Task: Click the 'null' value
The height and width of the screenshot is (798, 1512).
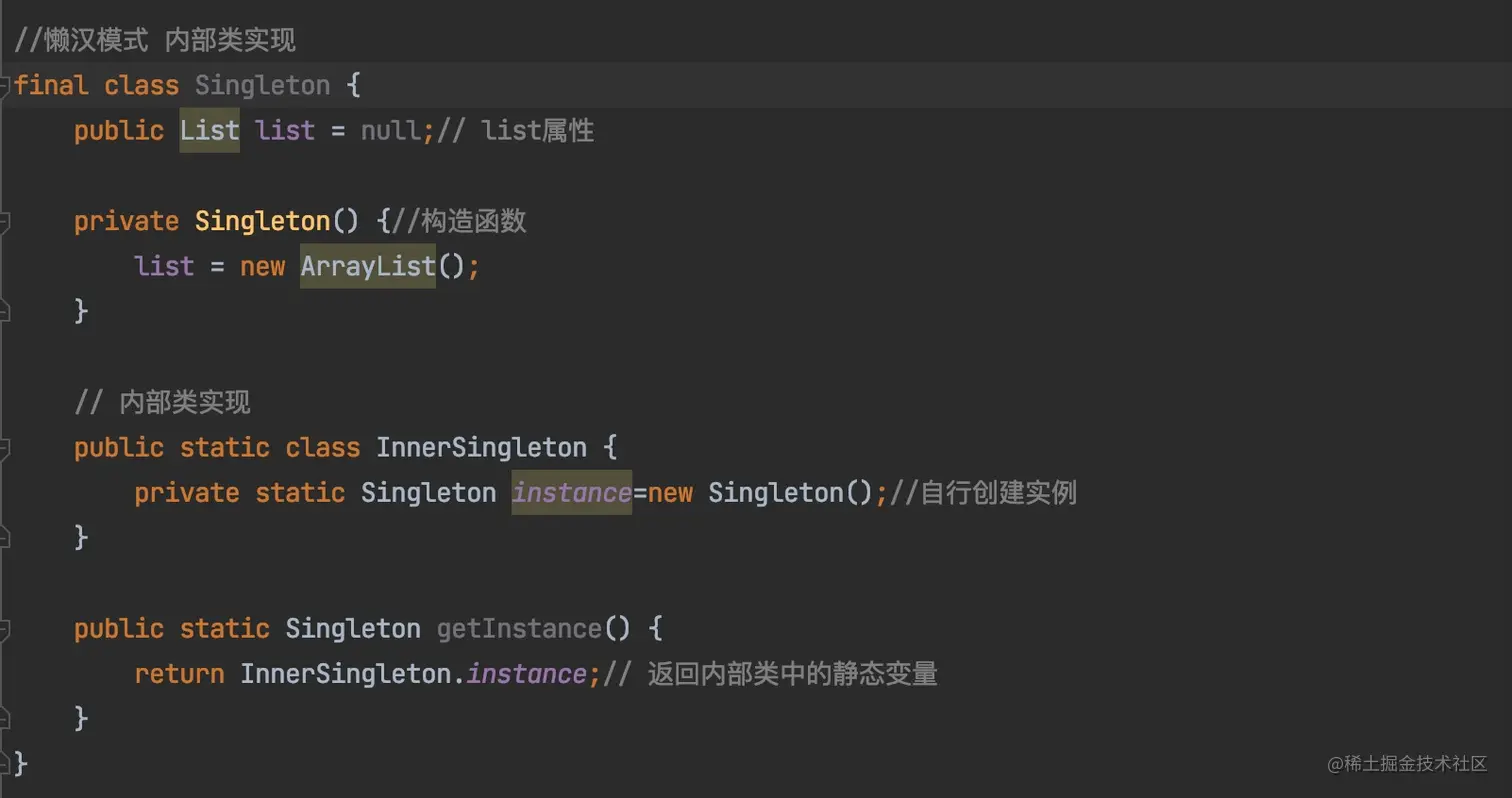Action: point(391,131)
